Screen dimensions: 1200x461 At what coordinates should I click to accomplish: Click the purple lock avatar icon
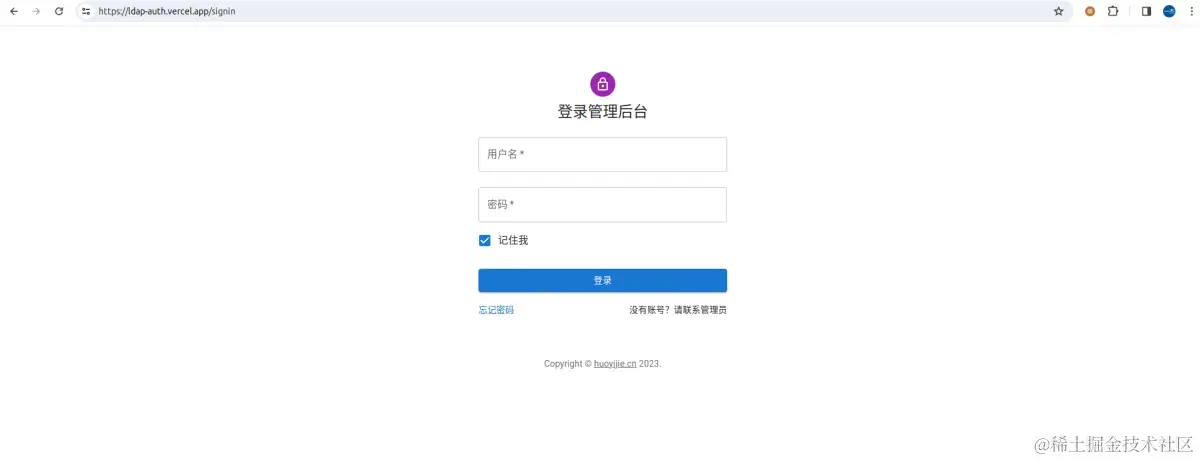tap(602, 84)
